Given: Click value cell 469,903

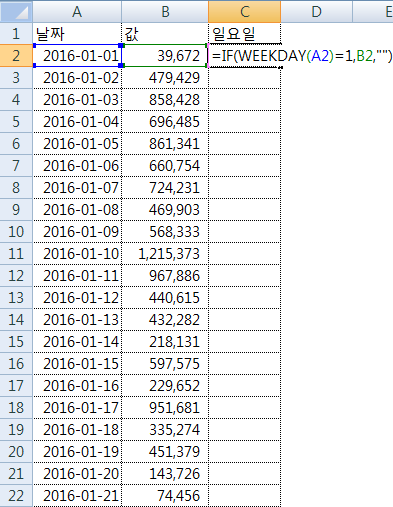Looking at the screenshot, I should click(165, 210).
